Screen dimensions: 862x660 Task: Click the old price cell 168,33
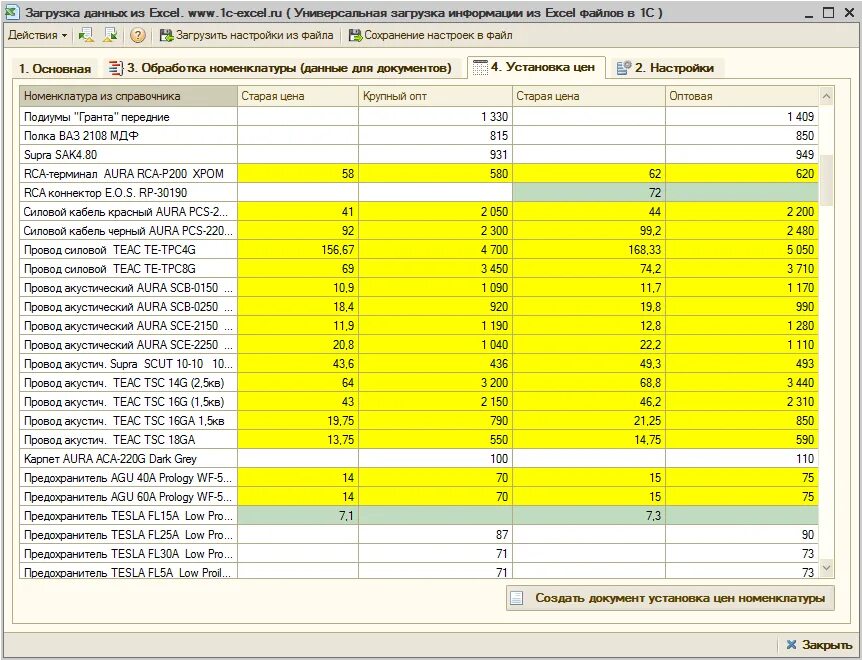tap(589, 249)
